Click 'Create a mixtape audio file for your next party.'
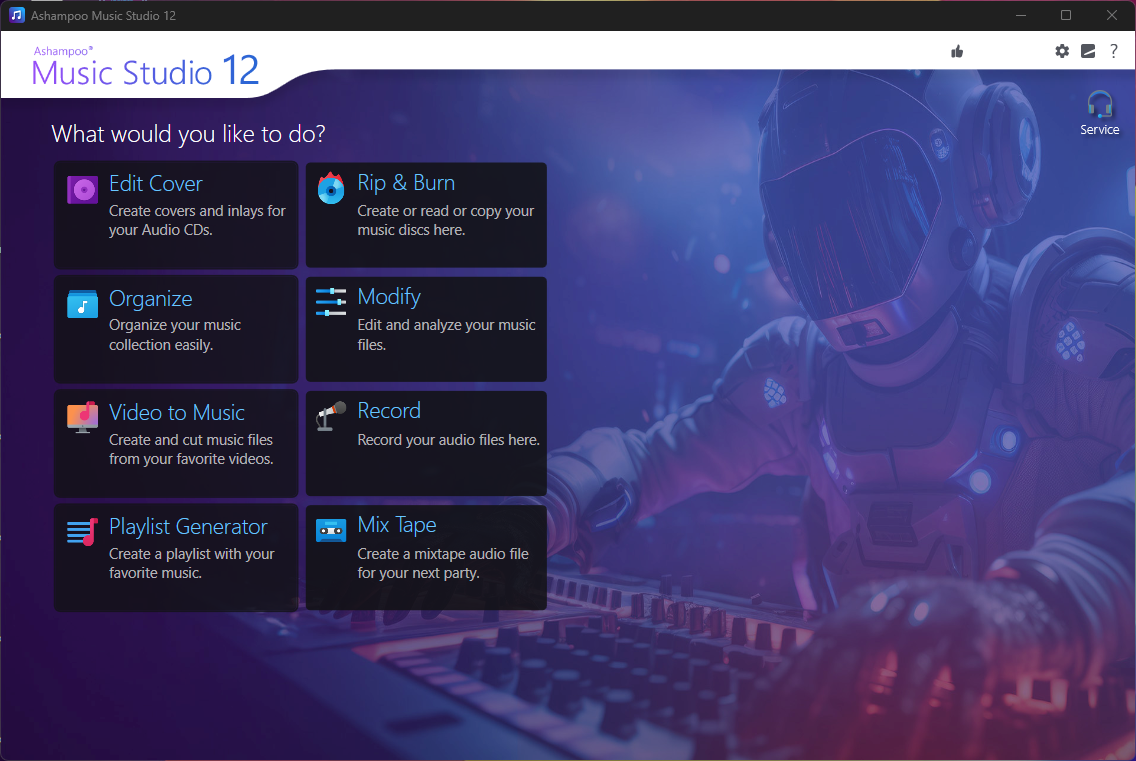 pyautogui.click(x=443, y=563)
